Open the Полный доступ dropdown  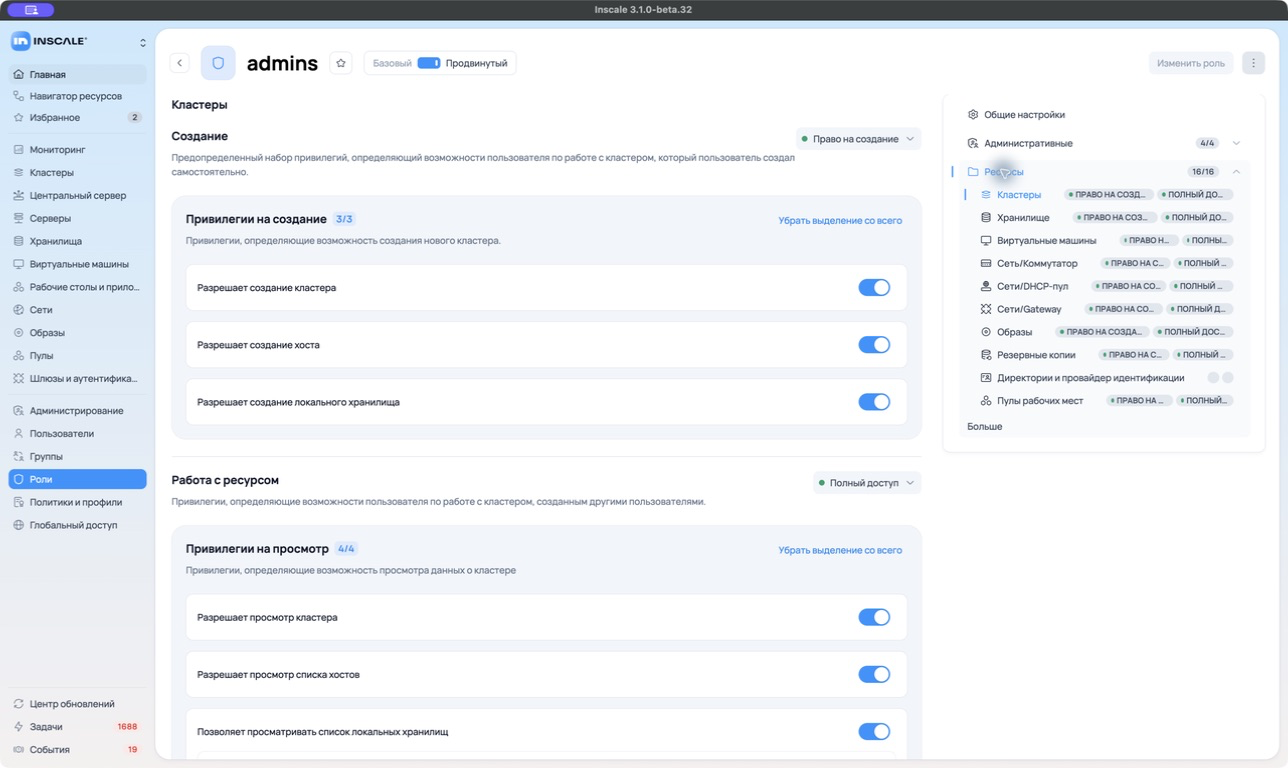(x=867, y=483)
